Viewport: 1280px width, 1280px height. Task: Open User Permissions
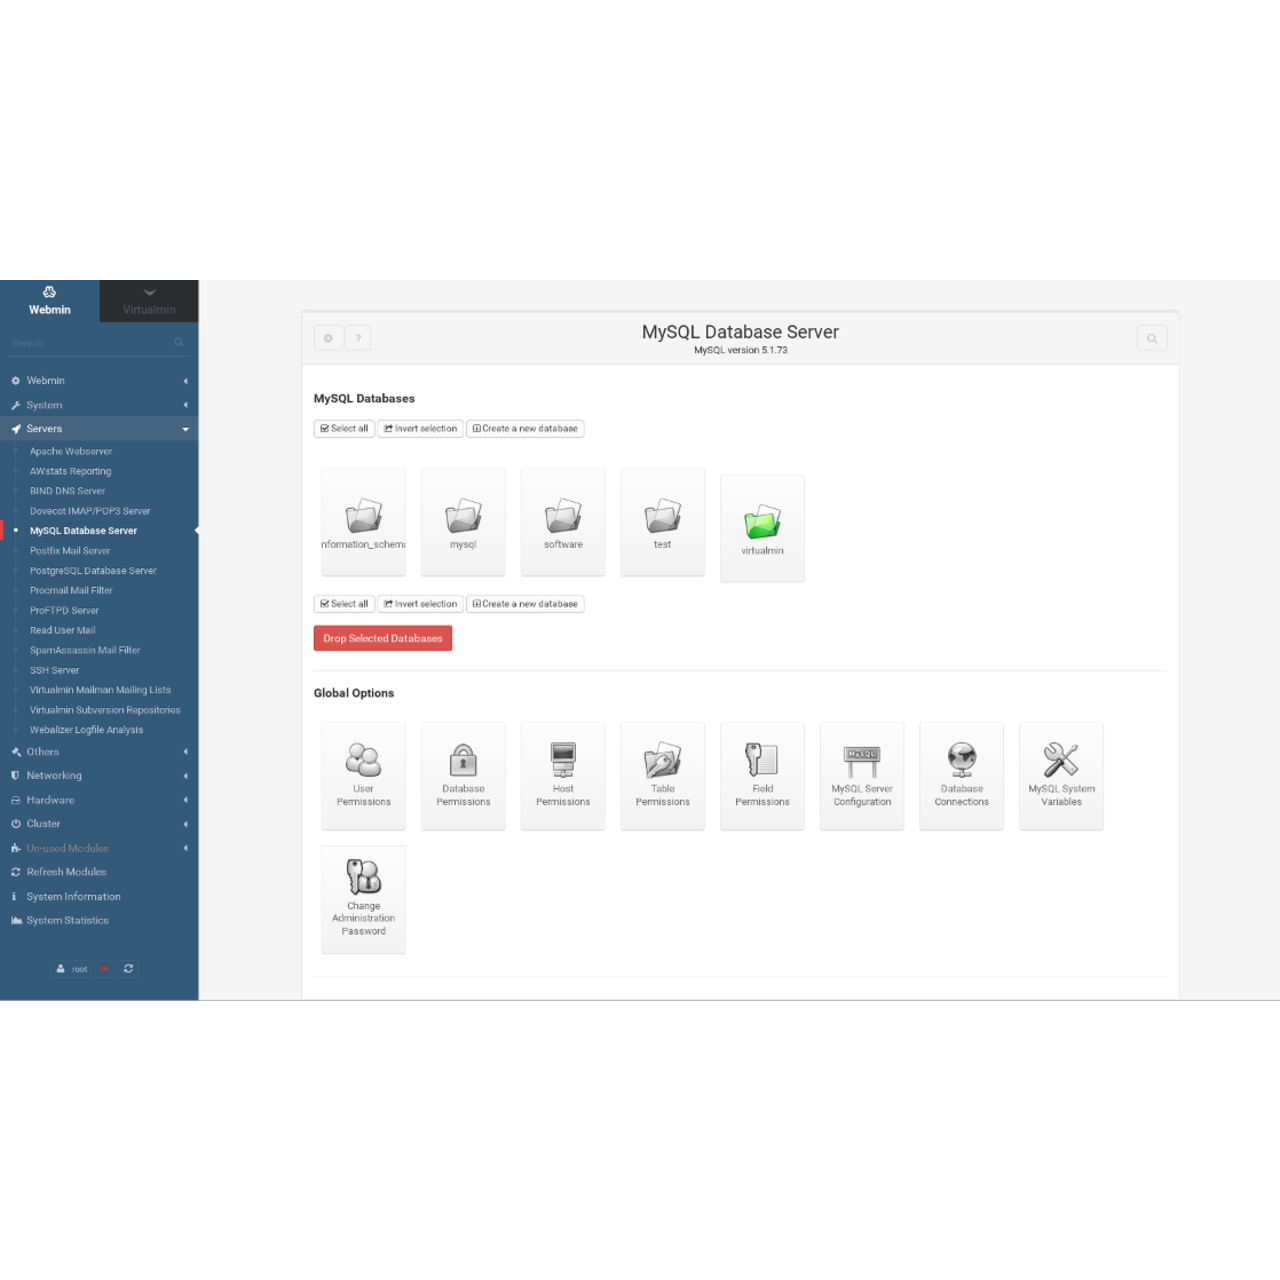click(x=363, y=775)
